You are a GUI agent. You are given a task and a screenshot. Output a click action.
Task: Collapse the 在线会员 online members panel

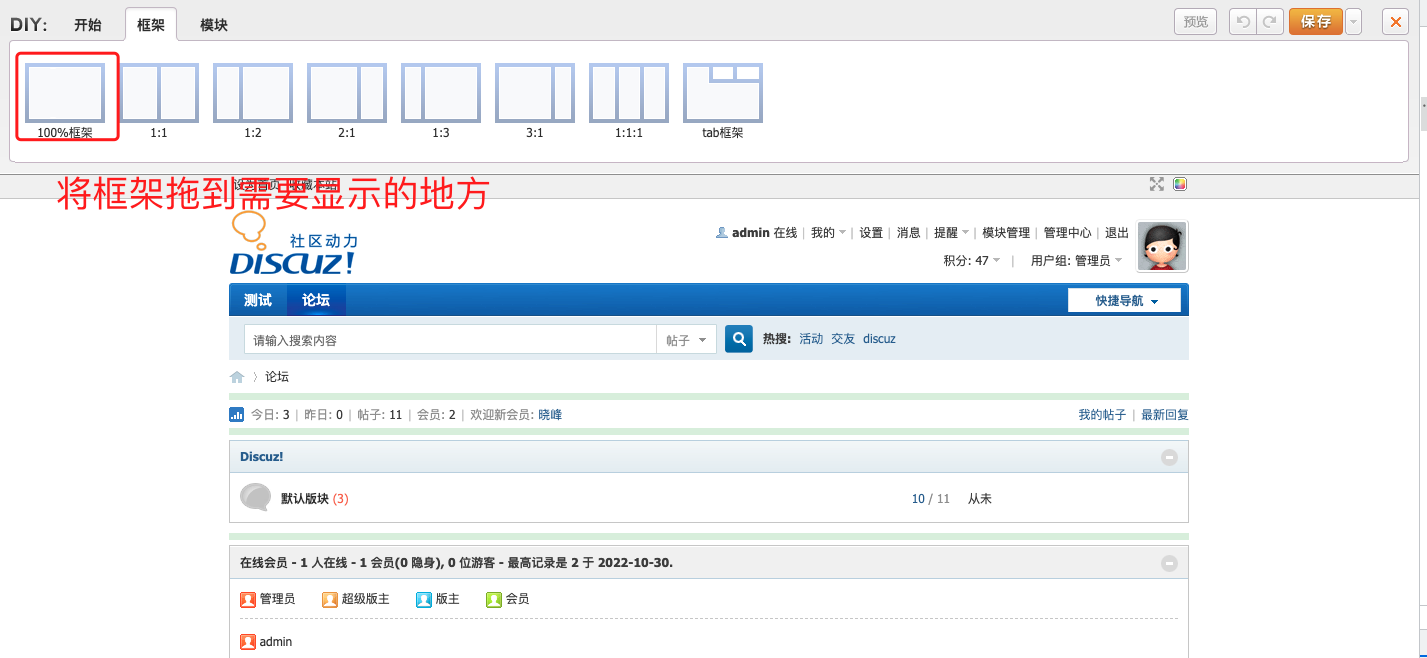pos(1169,563)
